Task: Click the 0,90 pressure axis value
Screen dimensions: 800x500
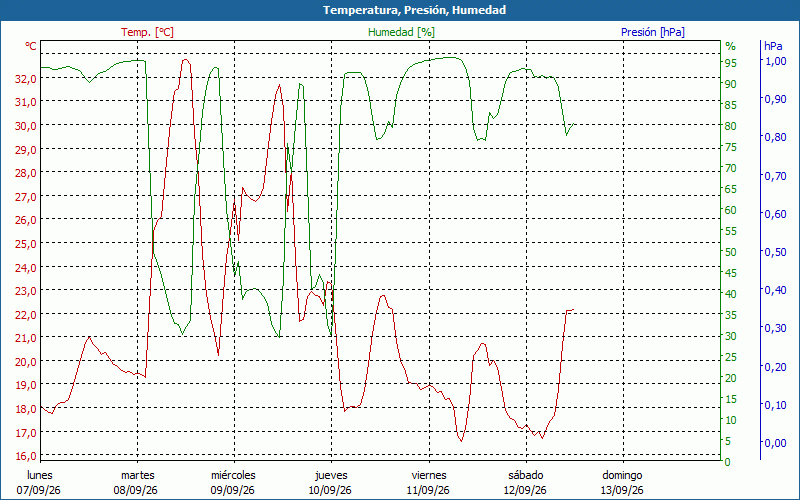Action: coord(776,99)
